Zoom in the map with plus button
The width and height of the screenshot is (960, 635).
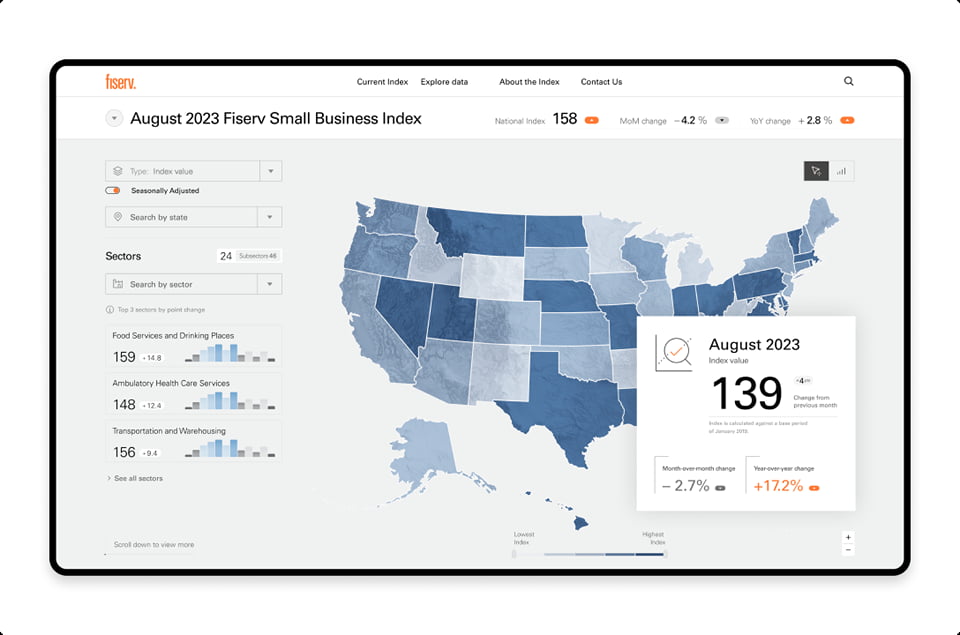point(848,537)
